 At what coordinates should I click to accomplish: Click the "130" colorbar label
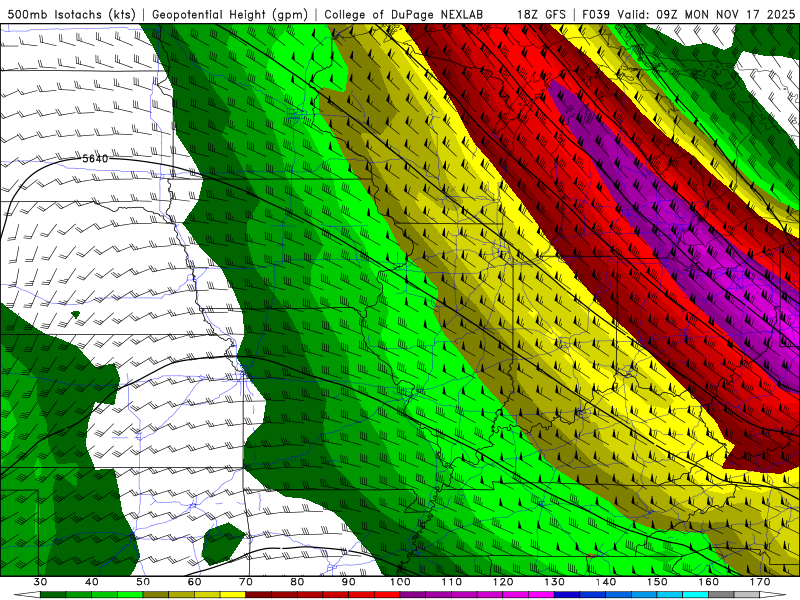coord(554,582)
